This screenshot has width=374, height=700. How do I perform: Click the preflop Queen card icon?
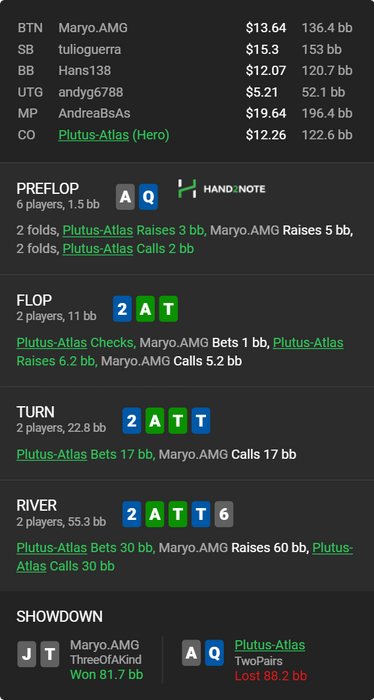click(148, 197)
